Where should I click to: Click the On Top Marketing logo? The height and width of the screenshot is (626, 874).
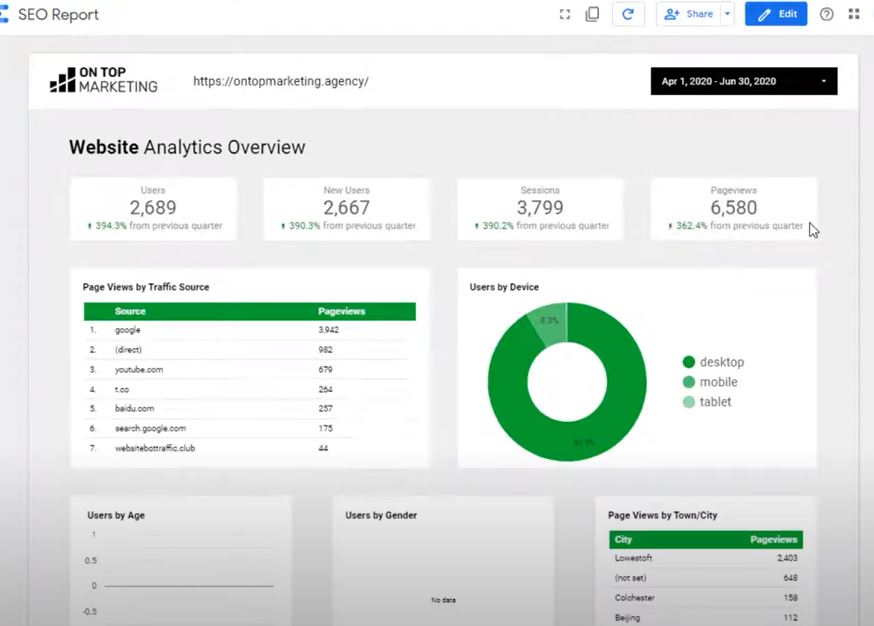pos(103,80)
